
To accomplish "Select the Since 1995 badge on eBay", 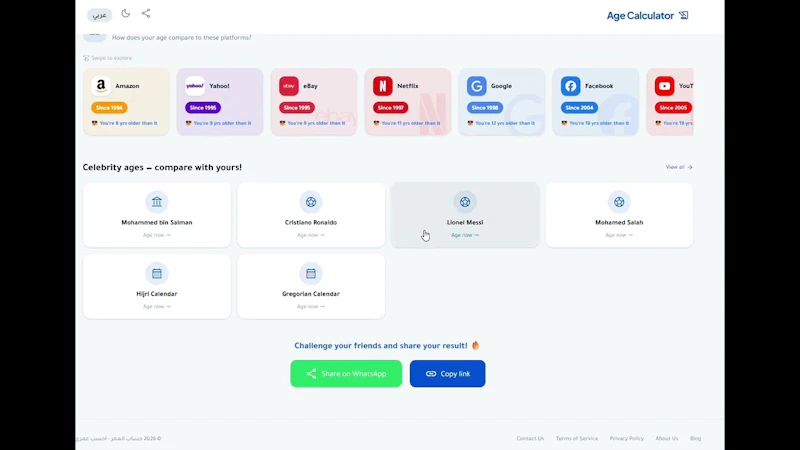I will pos(297,108).
